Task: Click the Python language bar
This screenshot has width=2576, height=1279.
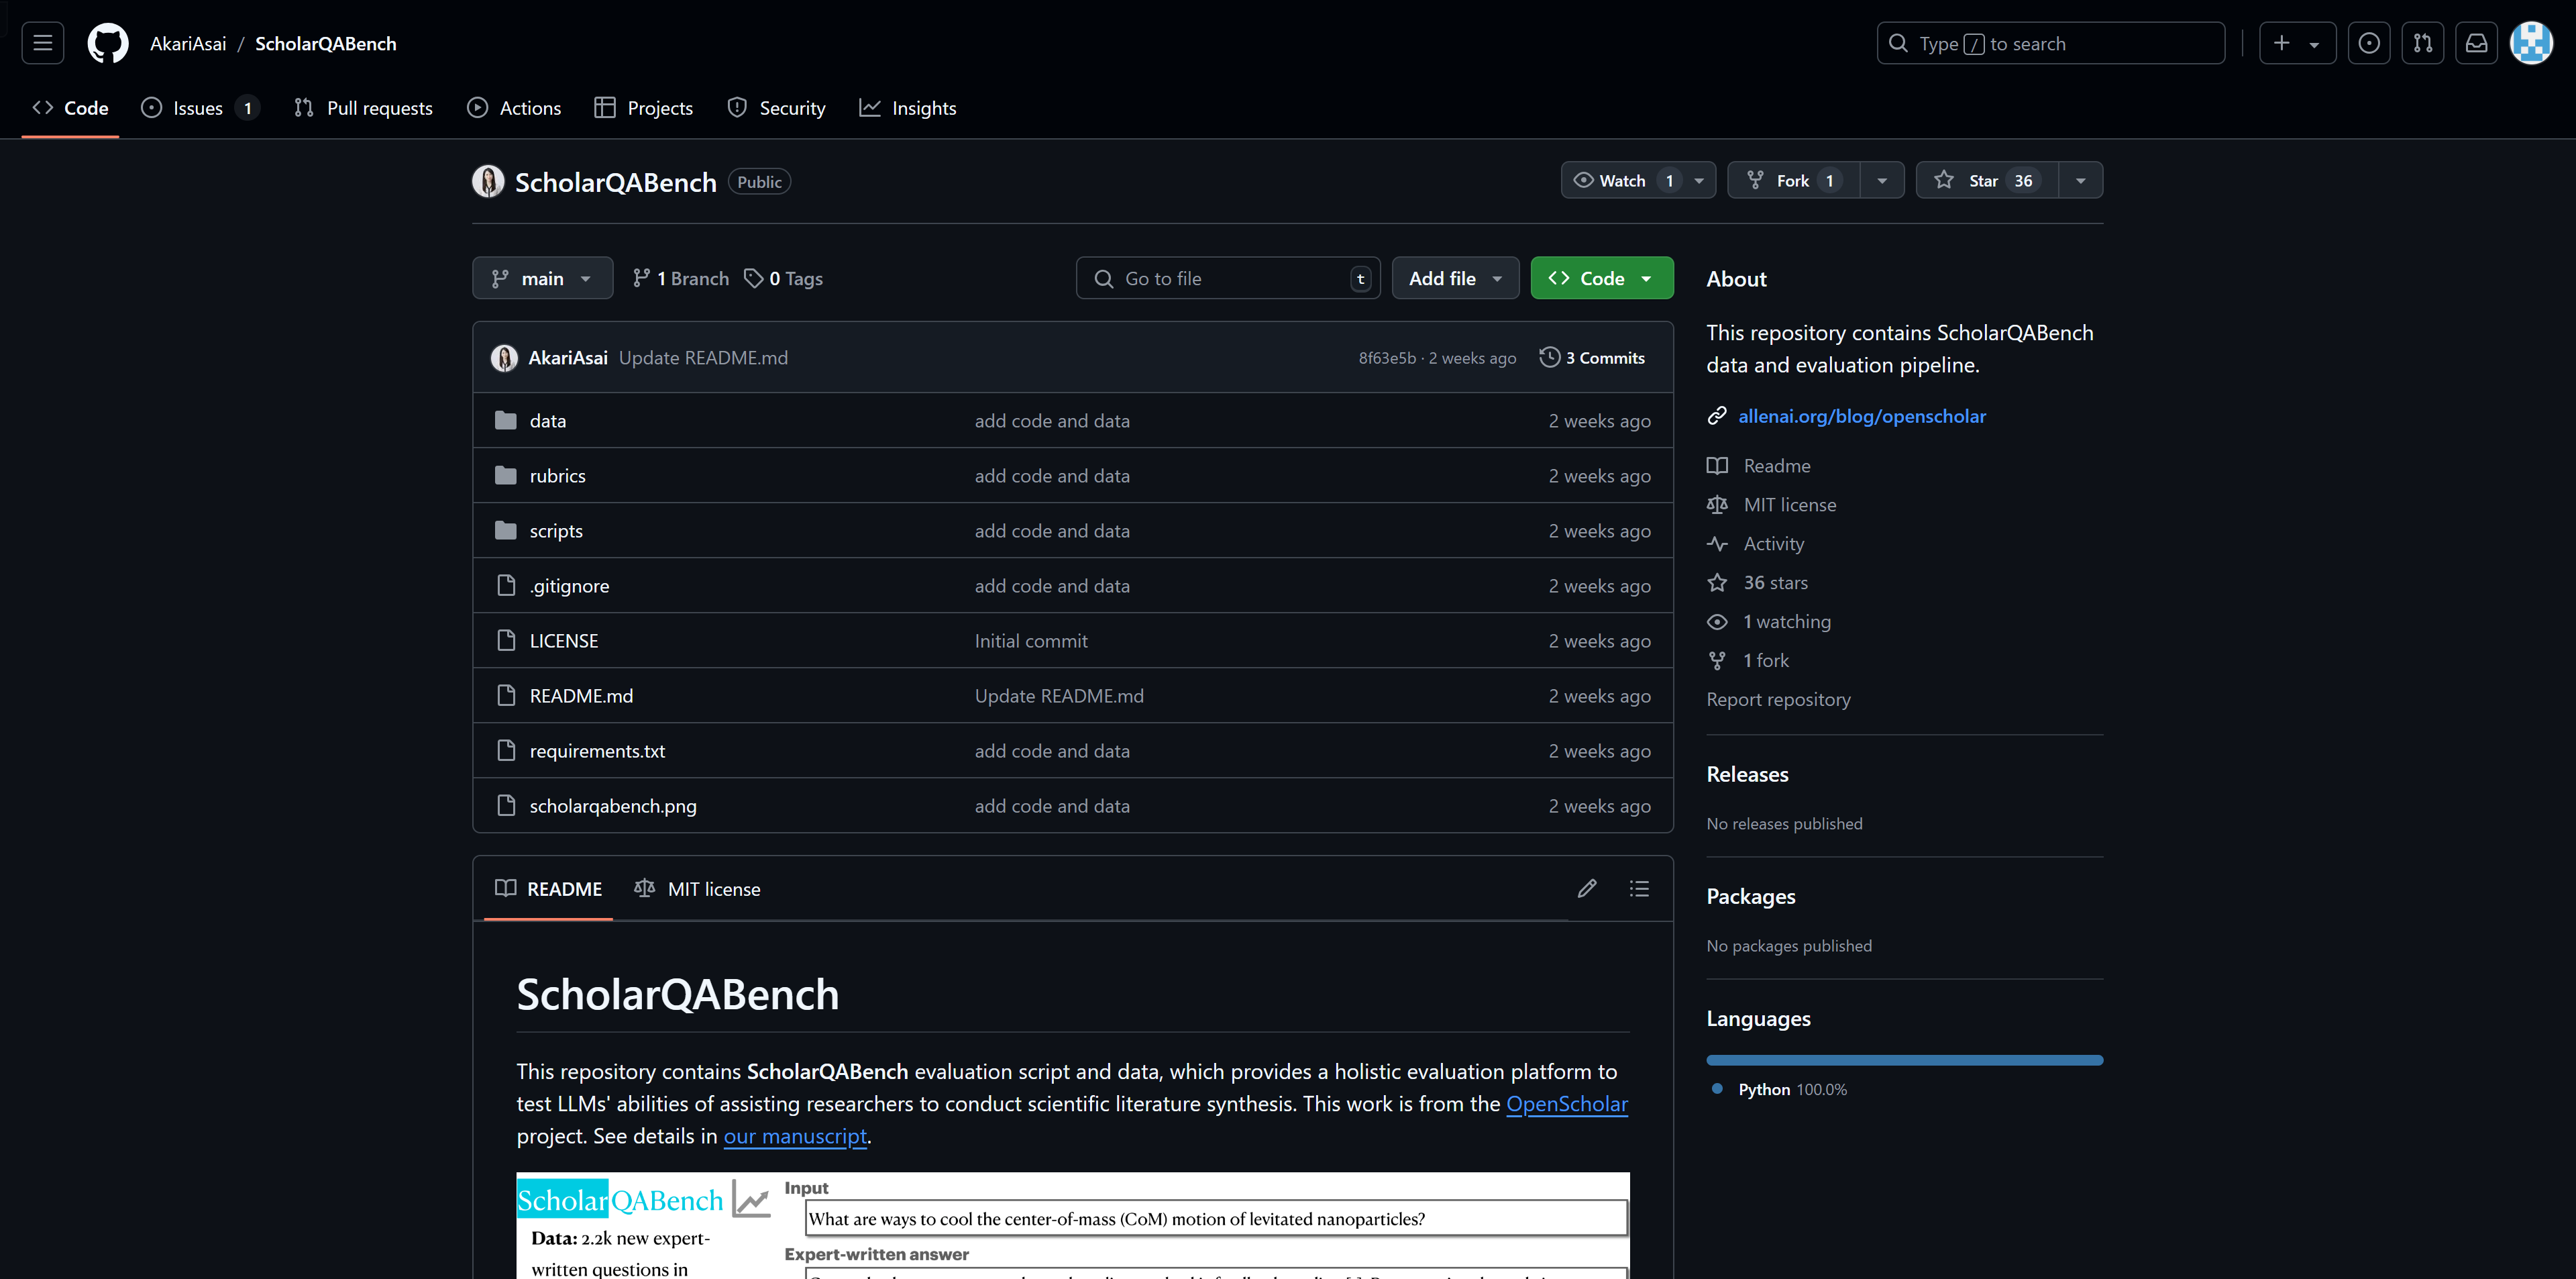Action: (1904, 1060)
